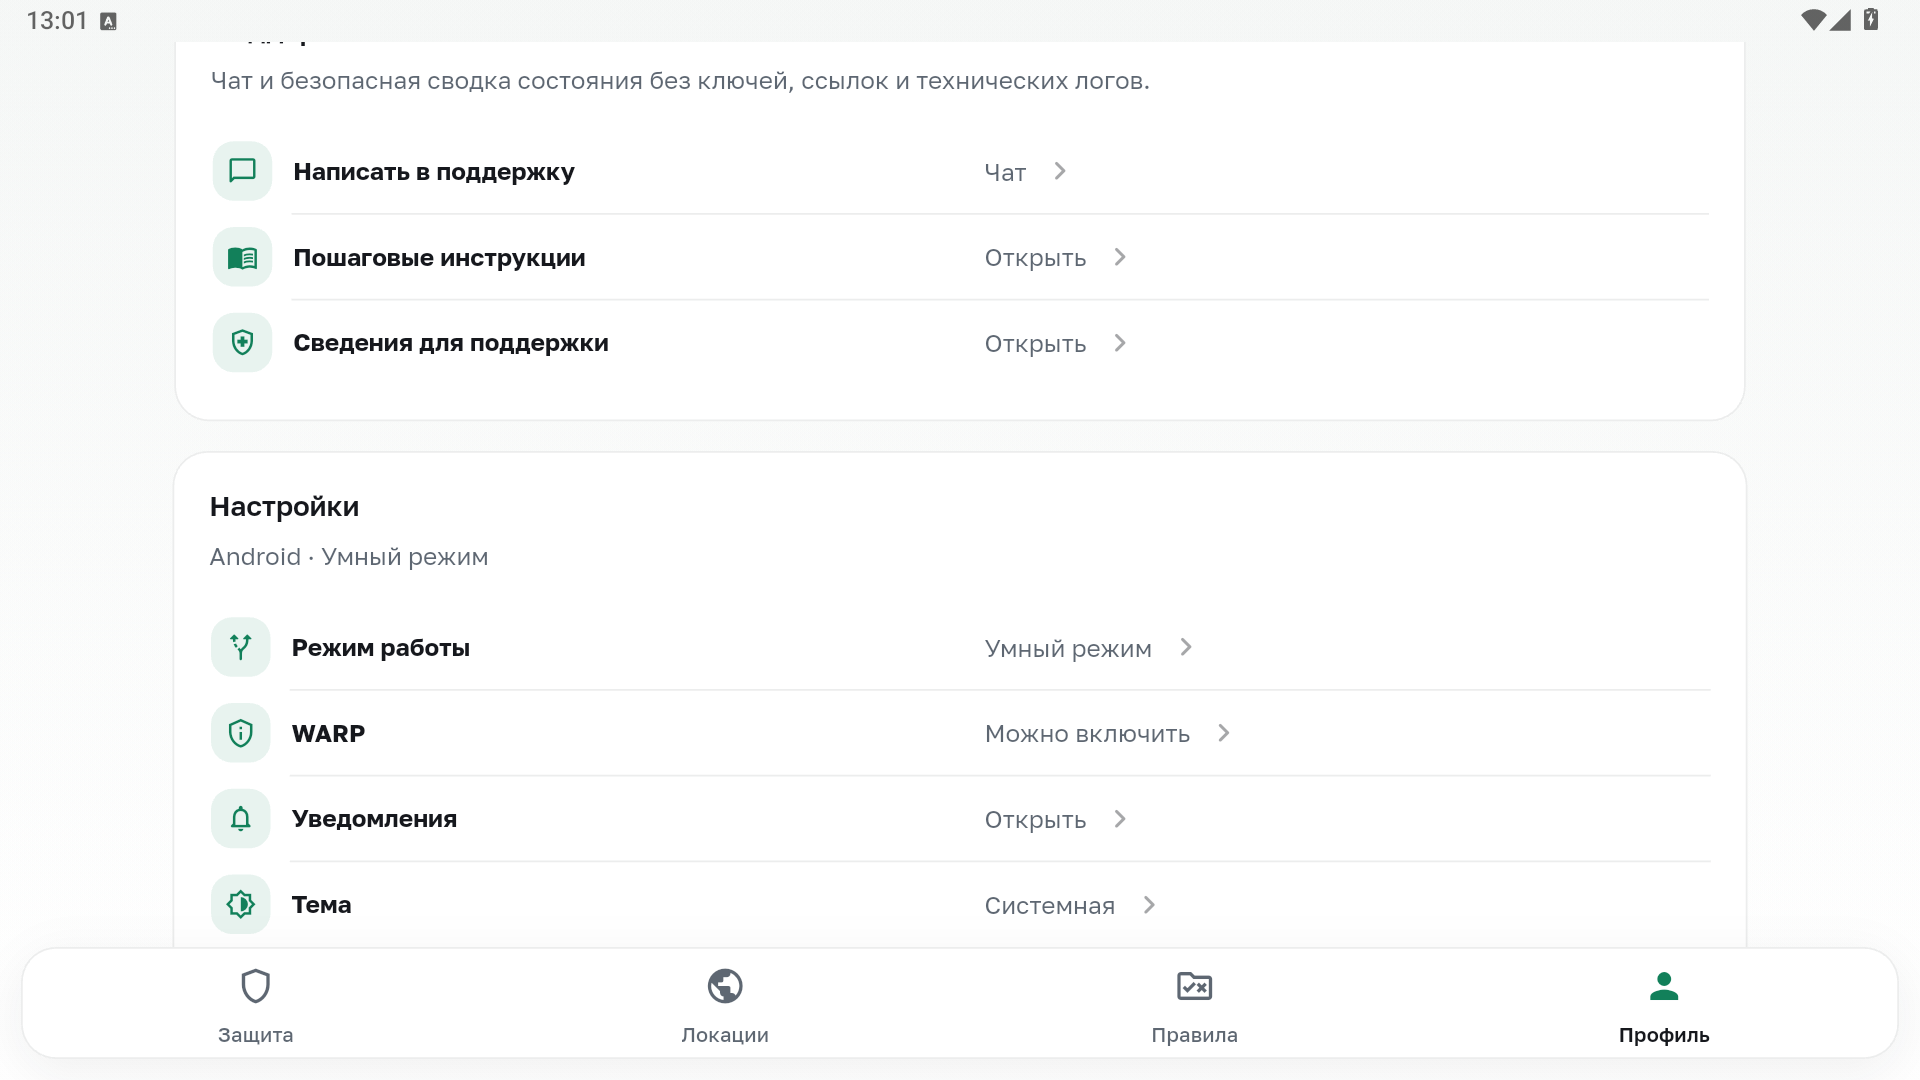
Task: Check the Wi-Fi status icon
Action: [1813, 20]
